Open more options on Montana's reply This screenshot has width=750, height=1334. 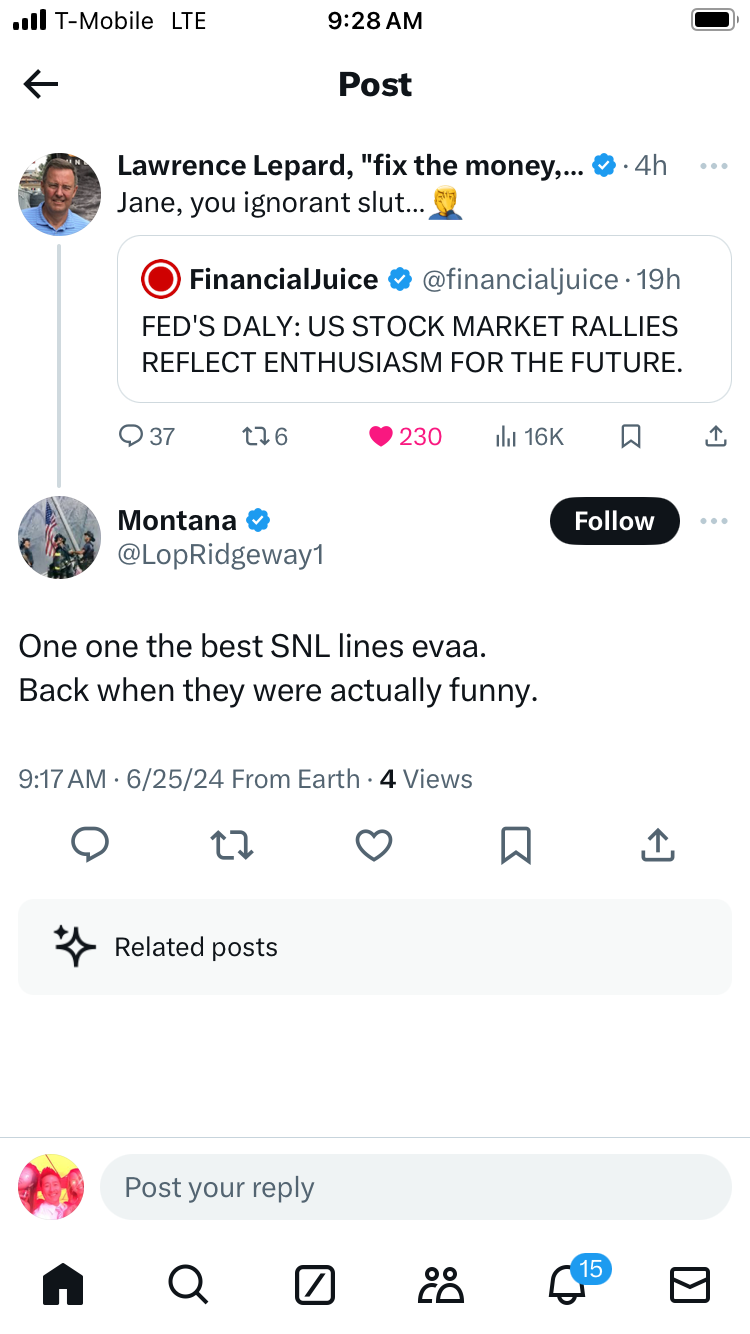[x=713, y=521]
